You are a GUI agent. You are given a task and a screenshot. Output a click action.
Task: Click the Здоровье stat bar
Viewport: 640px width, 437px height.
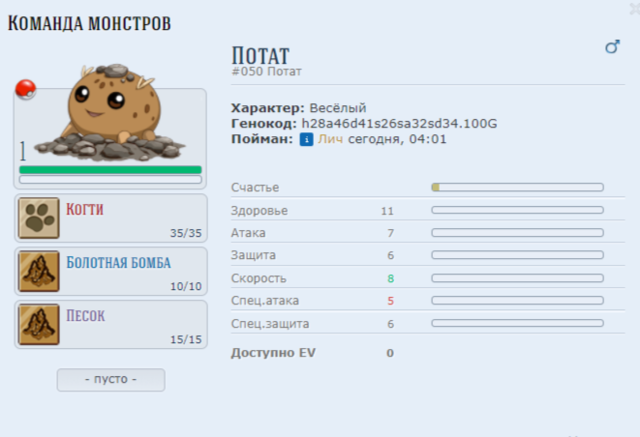pyautogui.click(x=518, y=210)
